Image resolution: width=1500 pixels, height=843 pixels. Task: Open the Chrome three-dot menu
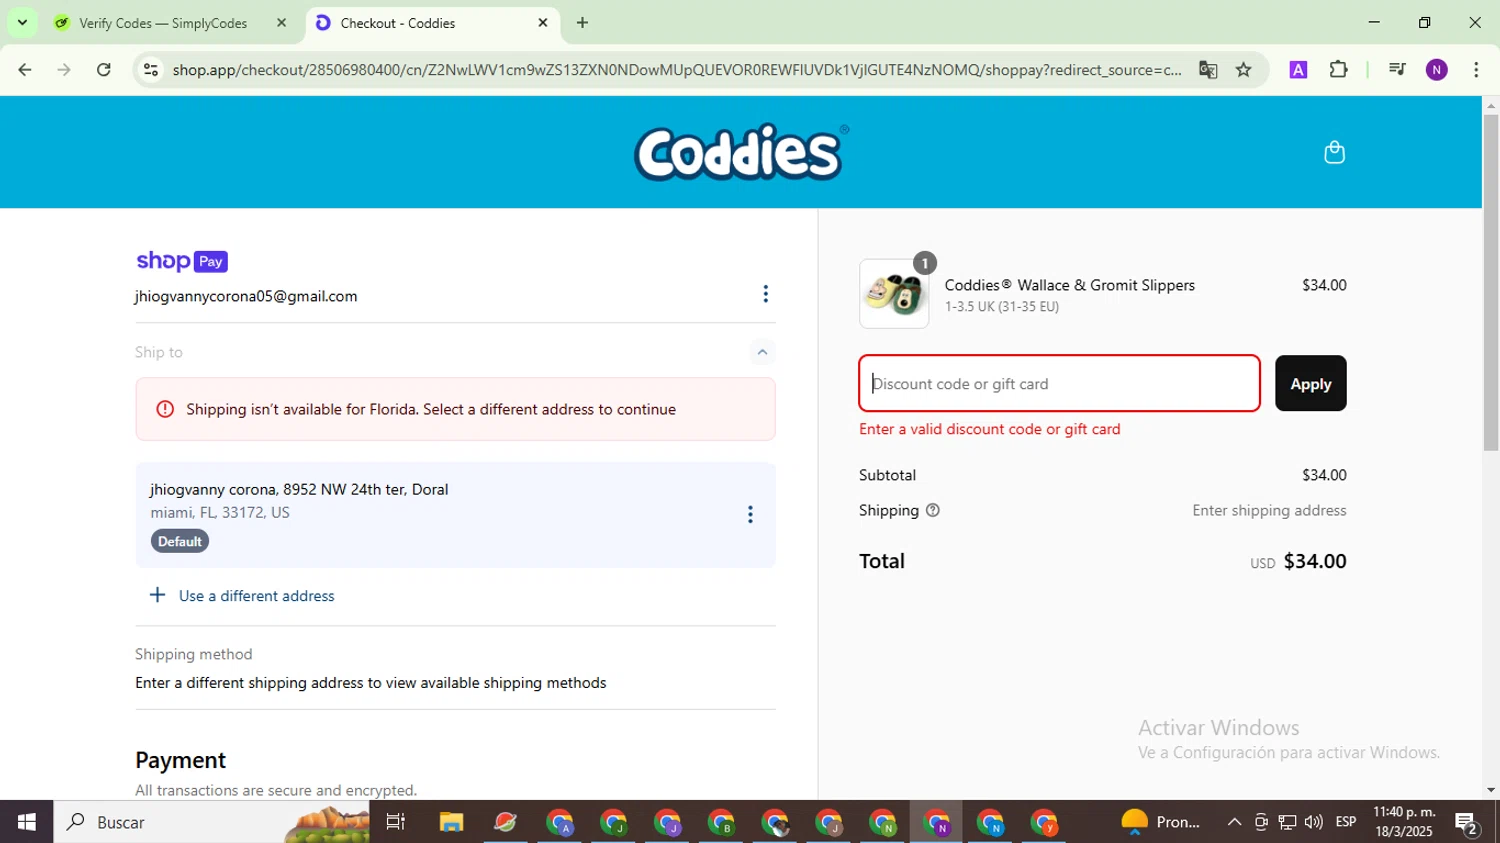(1476, 70)
